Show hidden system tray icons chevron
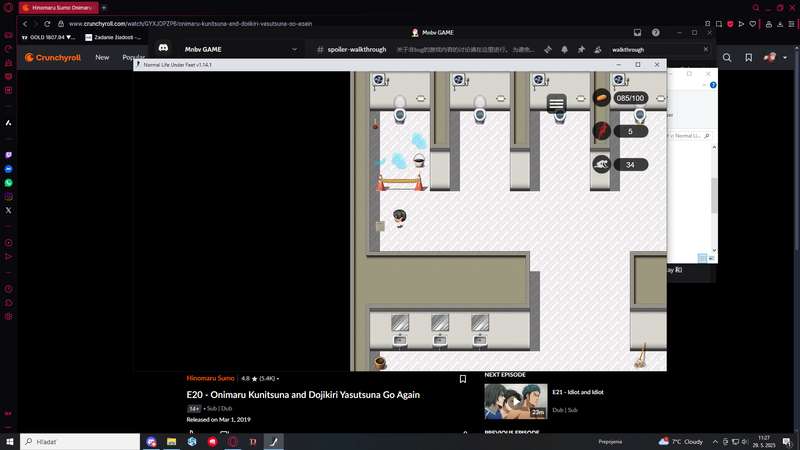The image size is (800, 450). [x=715, y=442]
